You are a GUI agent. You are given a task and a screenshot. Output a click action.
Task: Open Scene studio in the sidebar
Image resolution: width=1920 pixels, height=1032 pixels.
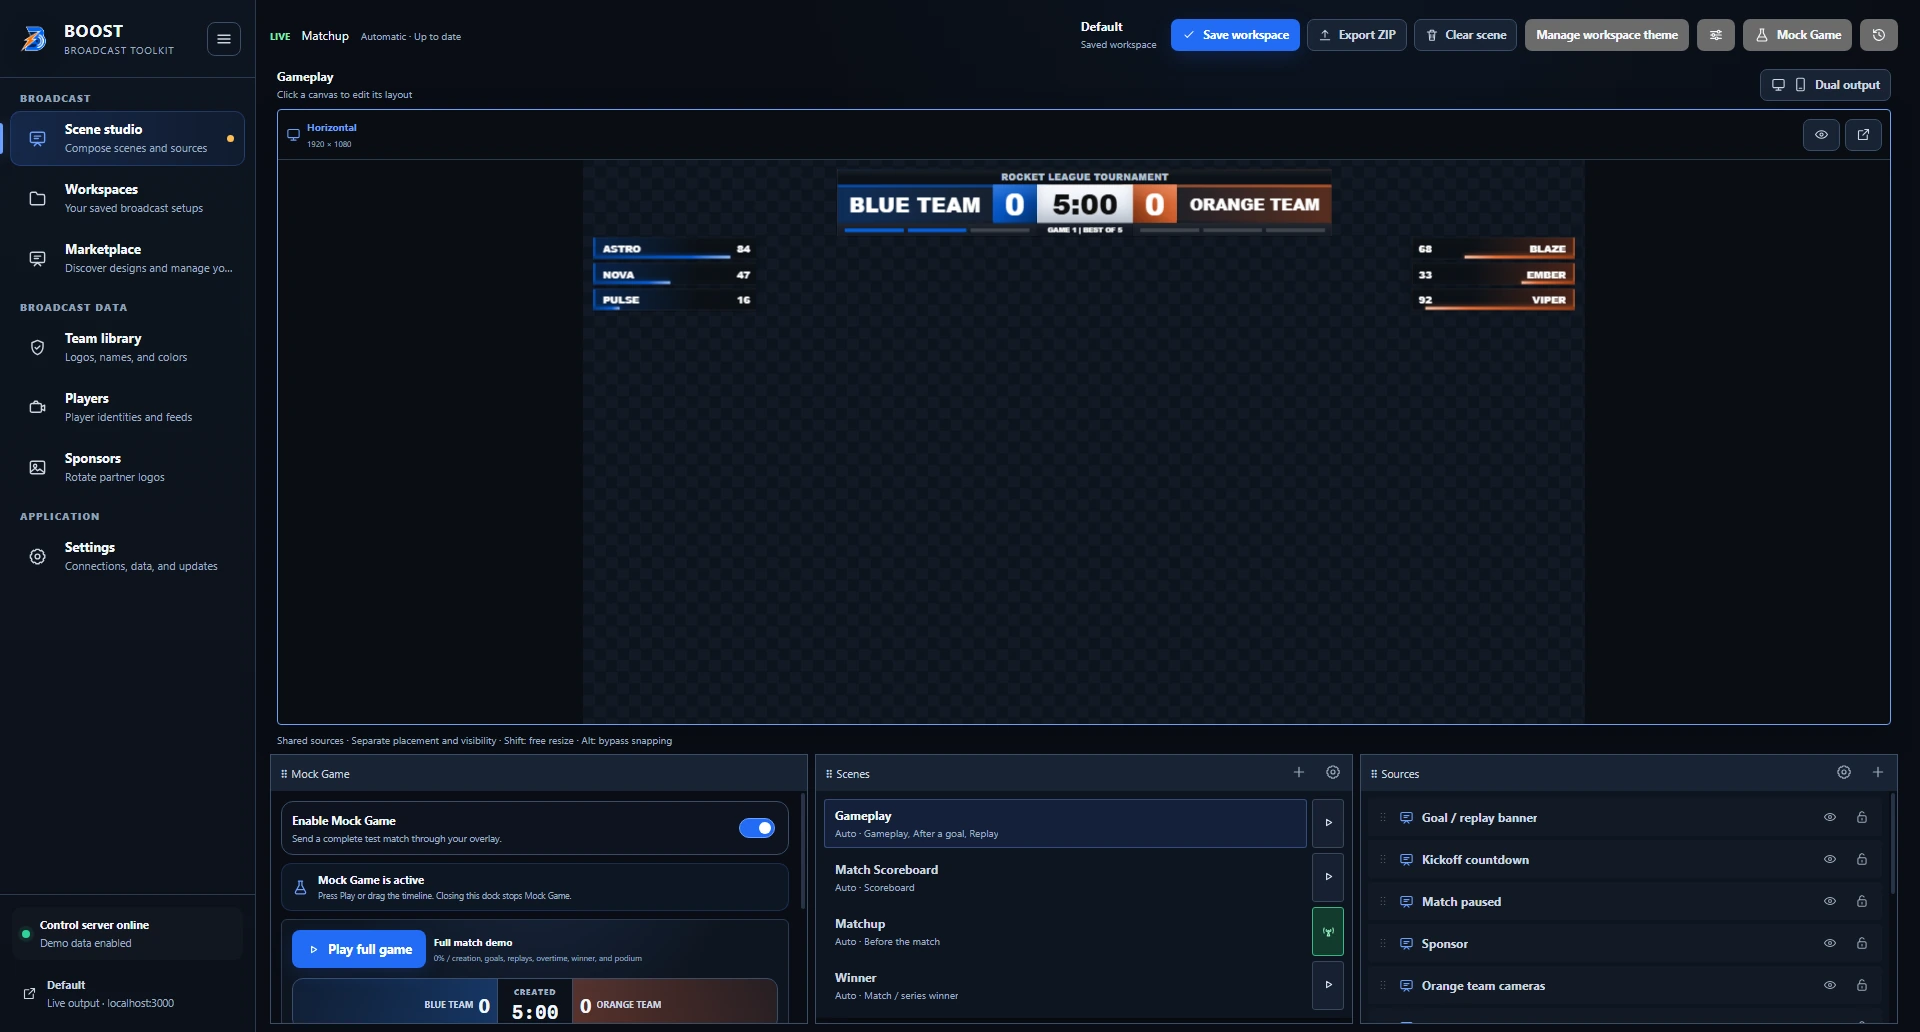point(127,138)
